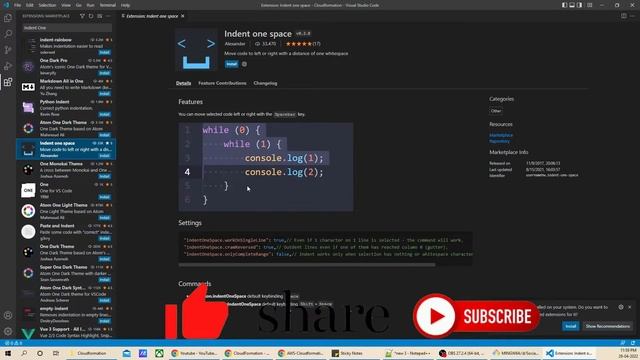
Task: Click the Indent one space extension logo
Action: tap(196, 50)
